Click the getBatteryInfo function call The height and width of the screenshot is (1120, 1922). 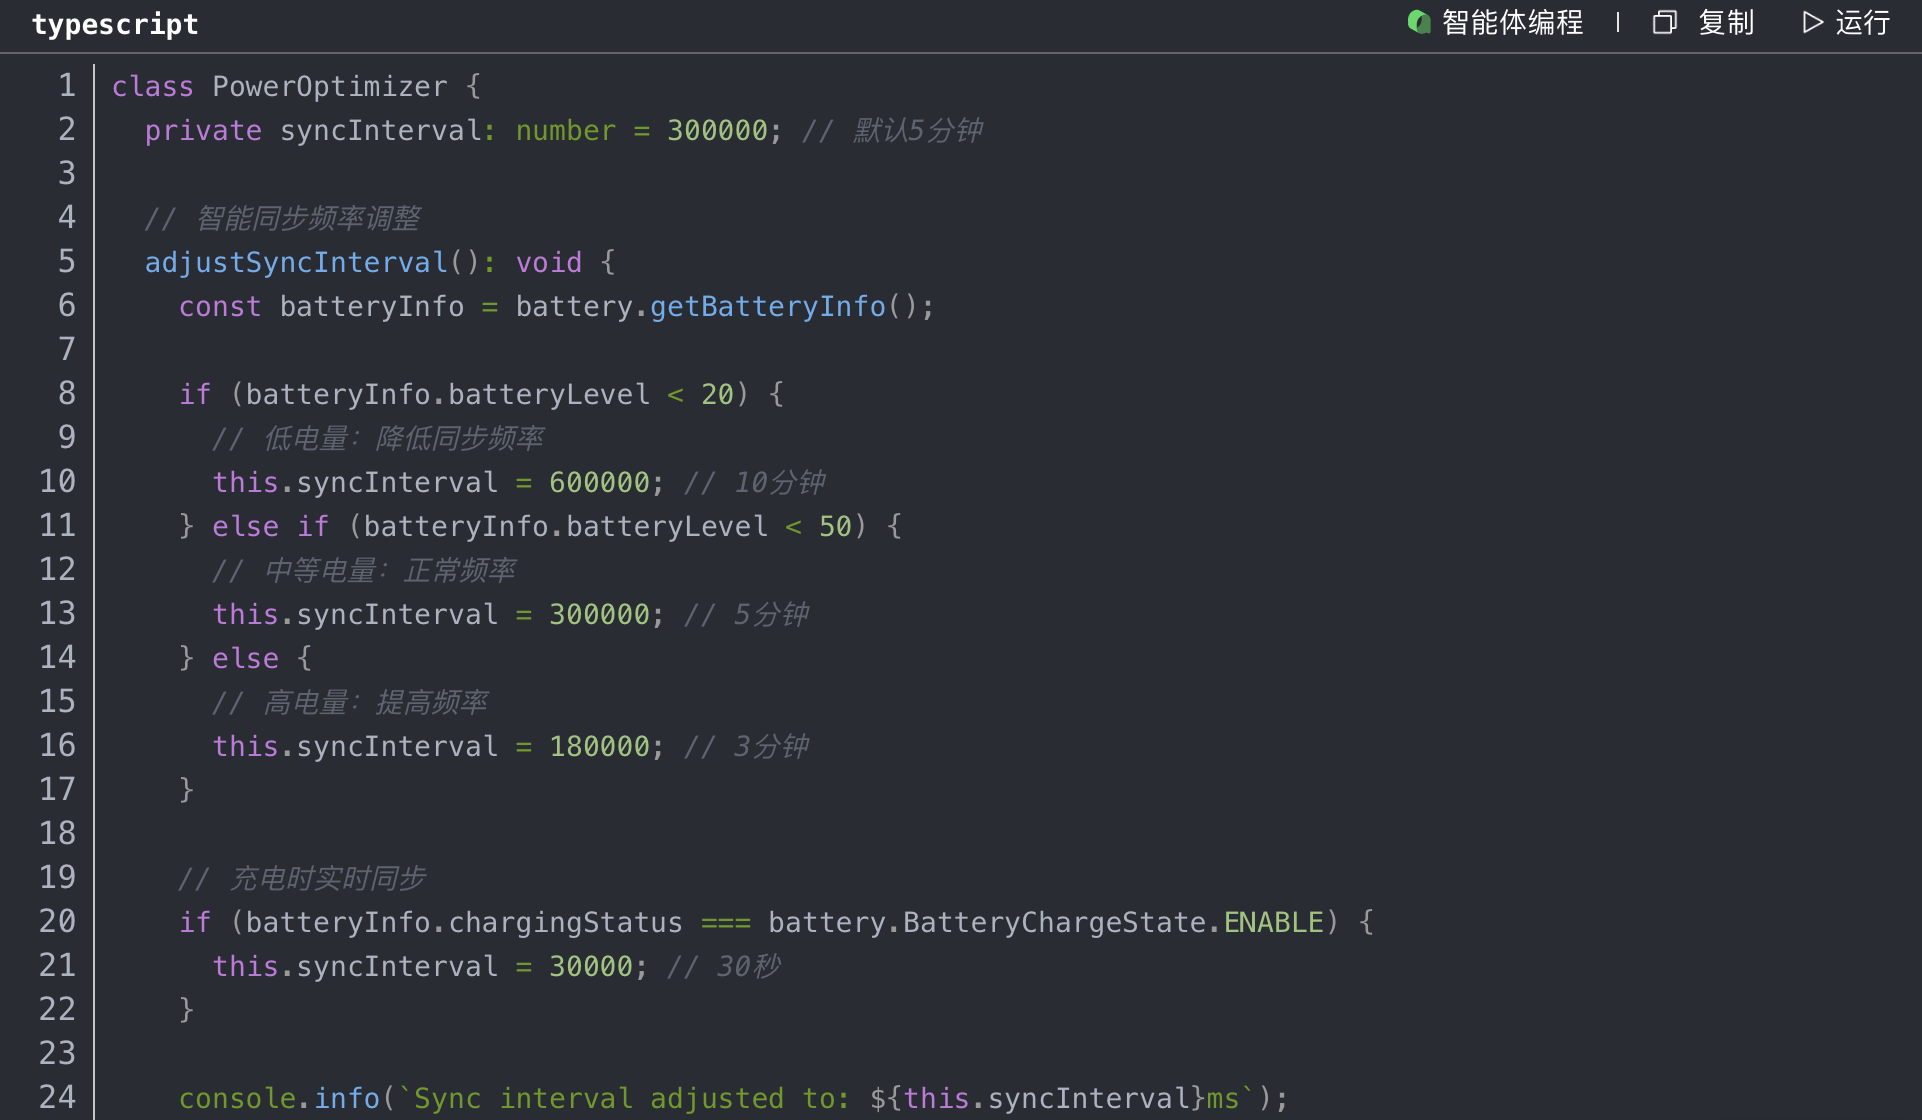768,307
